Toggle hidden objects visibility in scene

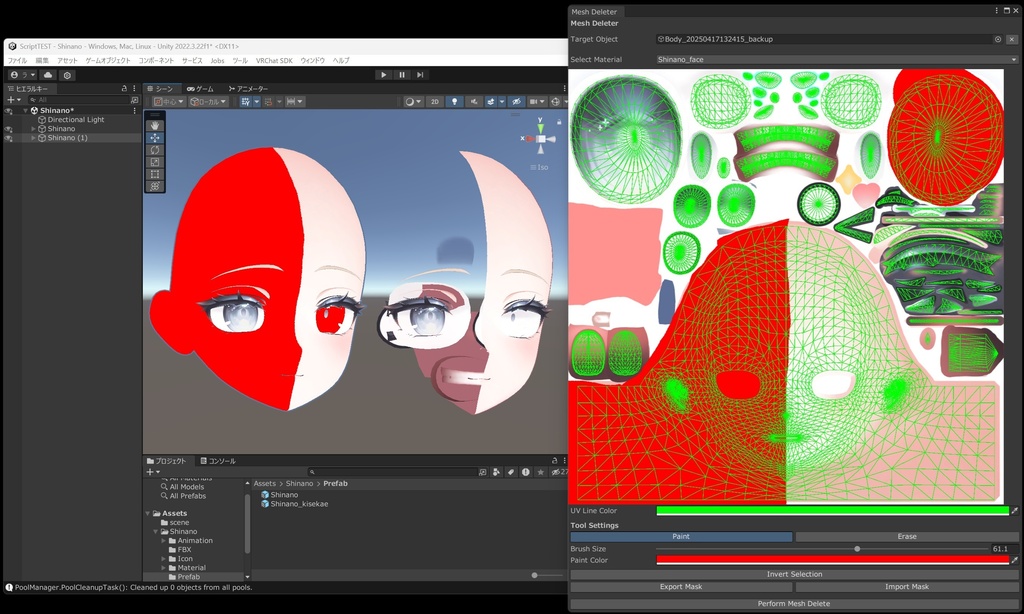[x=517, y=102]
